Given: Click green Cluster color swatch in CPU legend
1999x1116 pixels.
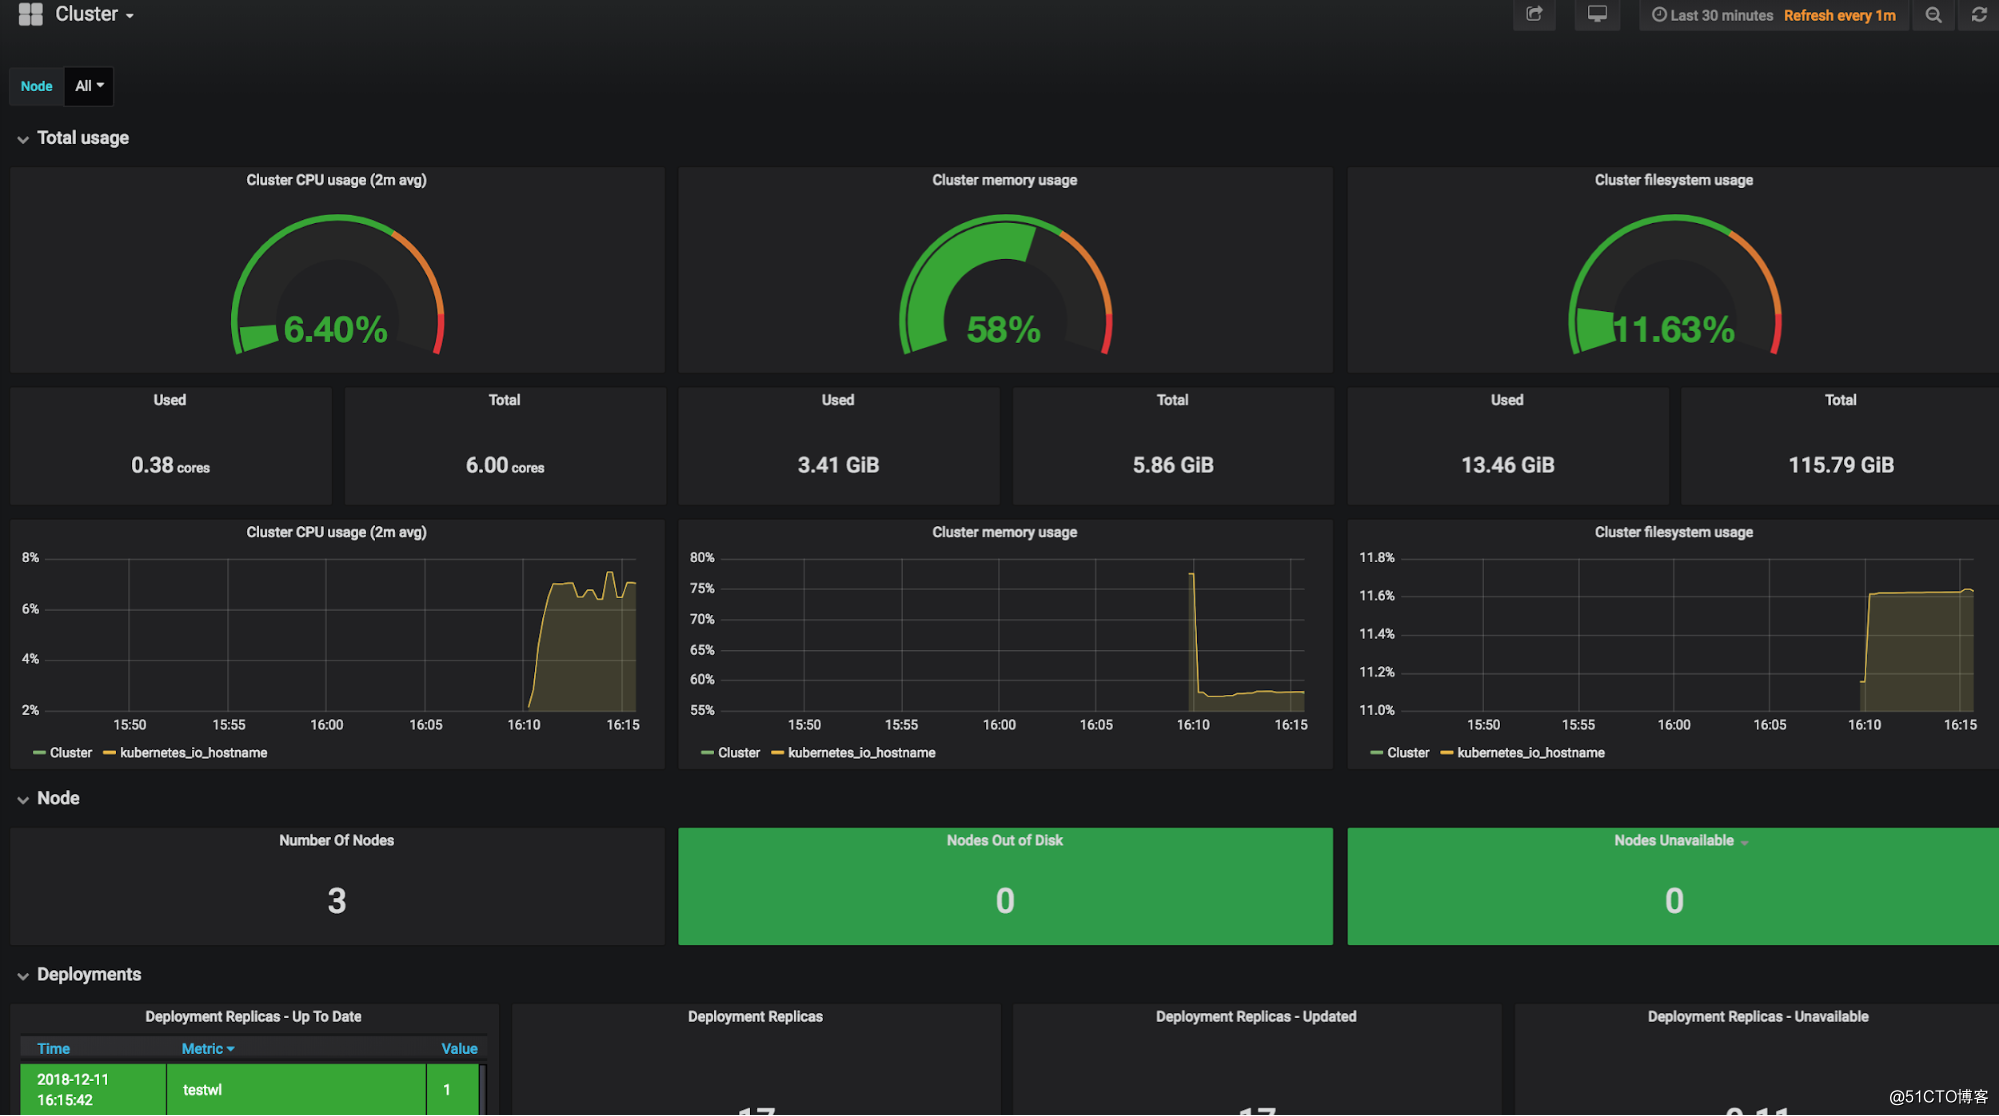Looking at the screenshot, I should click(39, 753).
